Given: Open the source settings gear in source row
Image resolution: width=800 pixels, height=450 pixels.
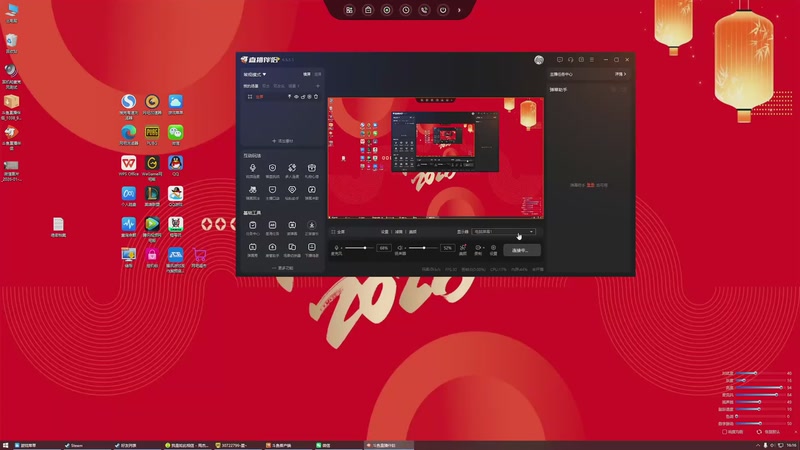Looking at the screenshot, I should point(309,96).
